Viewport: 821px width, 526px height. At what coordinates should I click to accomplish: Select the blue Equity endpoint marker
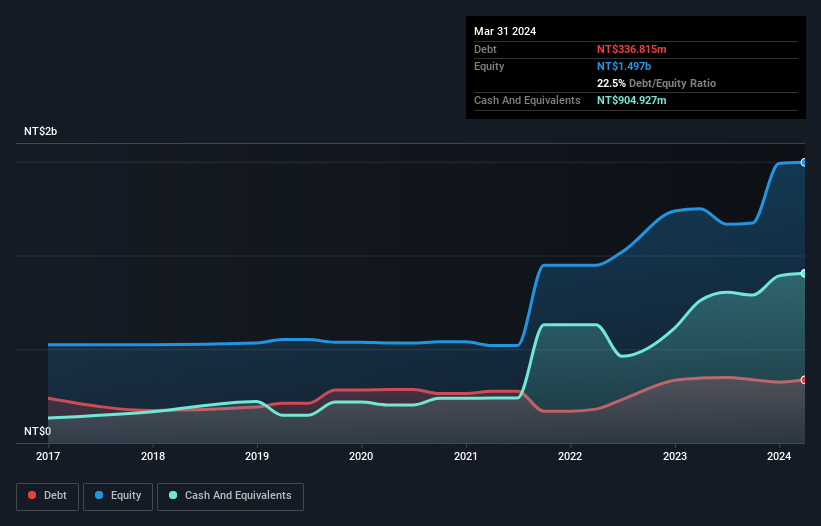click(x=804, y=163)
